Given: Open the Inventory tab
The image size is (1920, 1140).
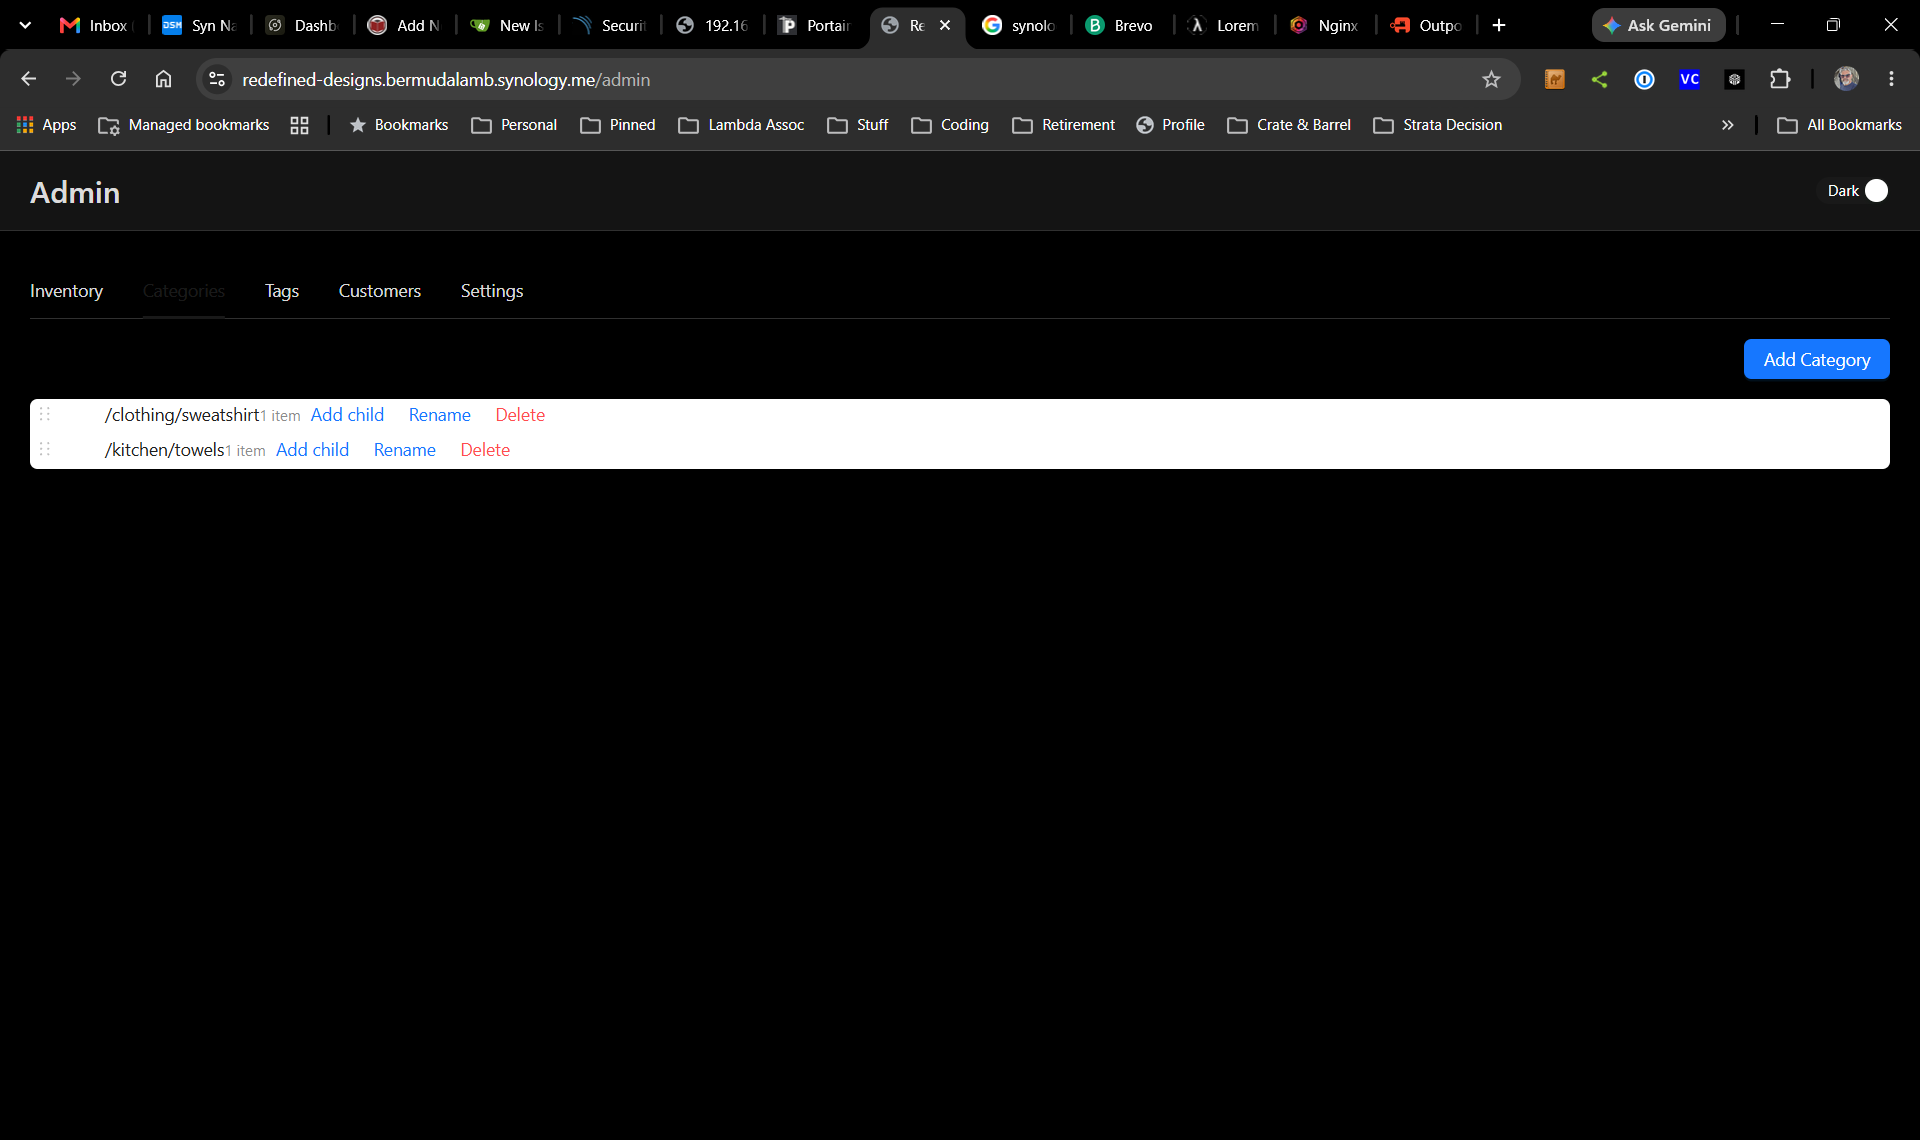Looking at the screenshot, I should (x=66, y=291).
